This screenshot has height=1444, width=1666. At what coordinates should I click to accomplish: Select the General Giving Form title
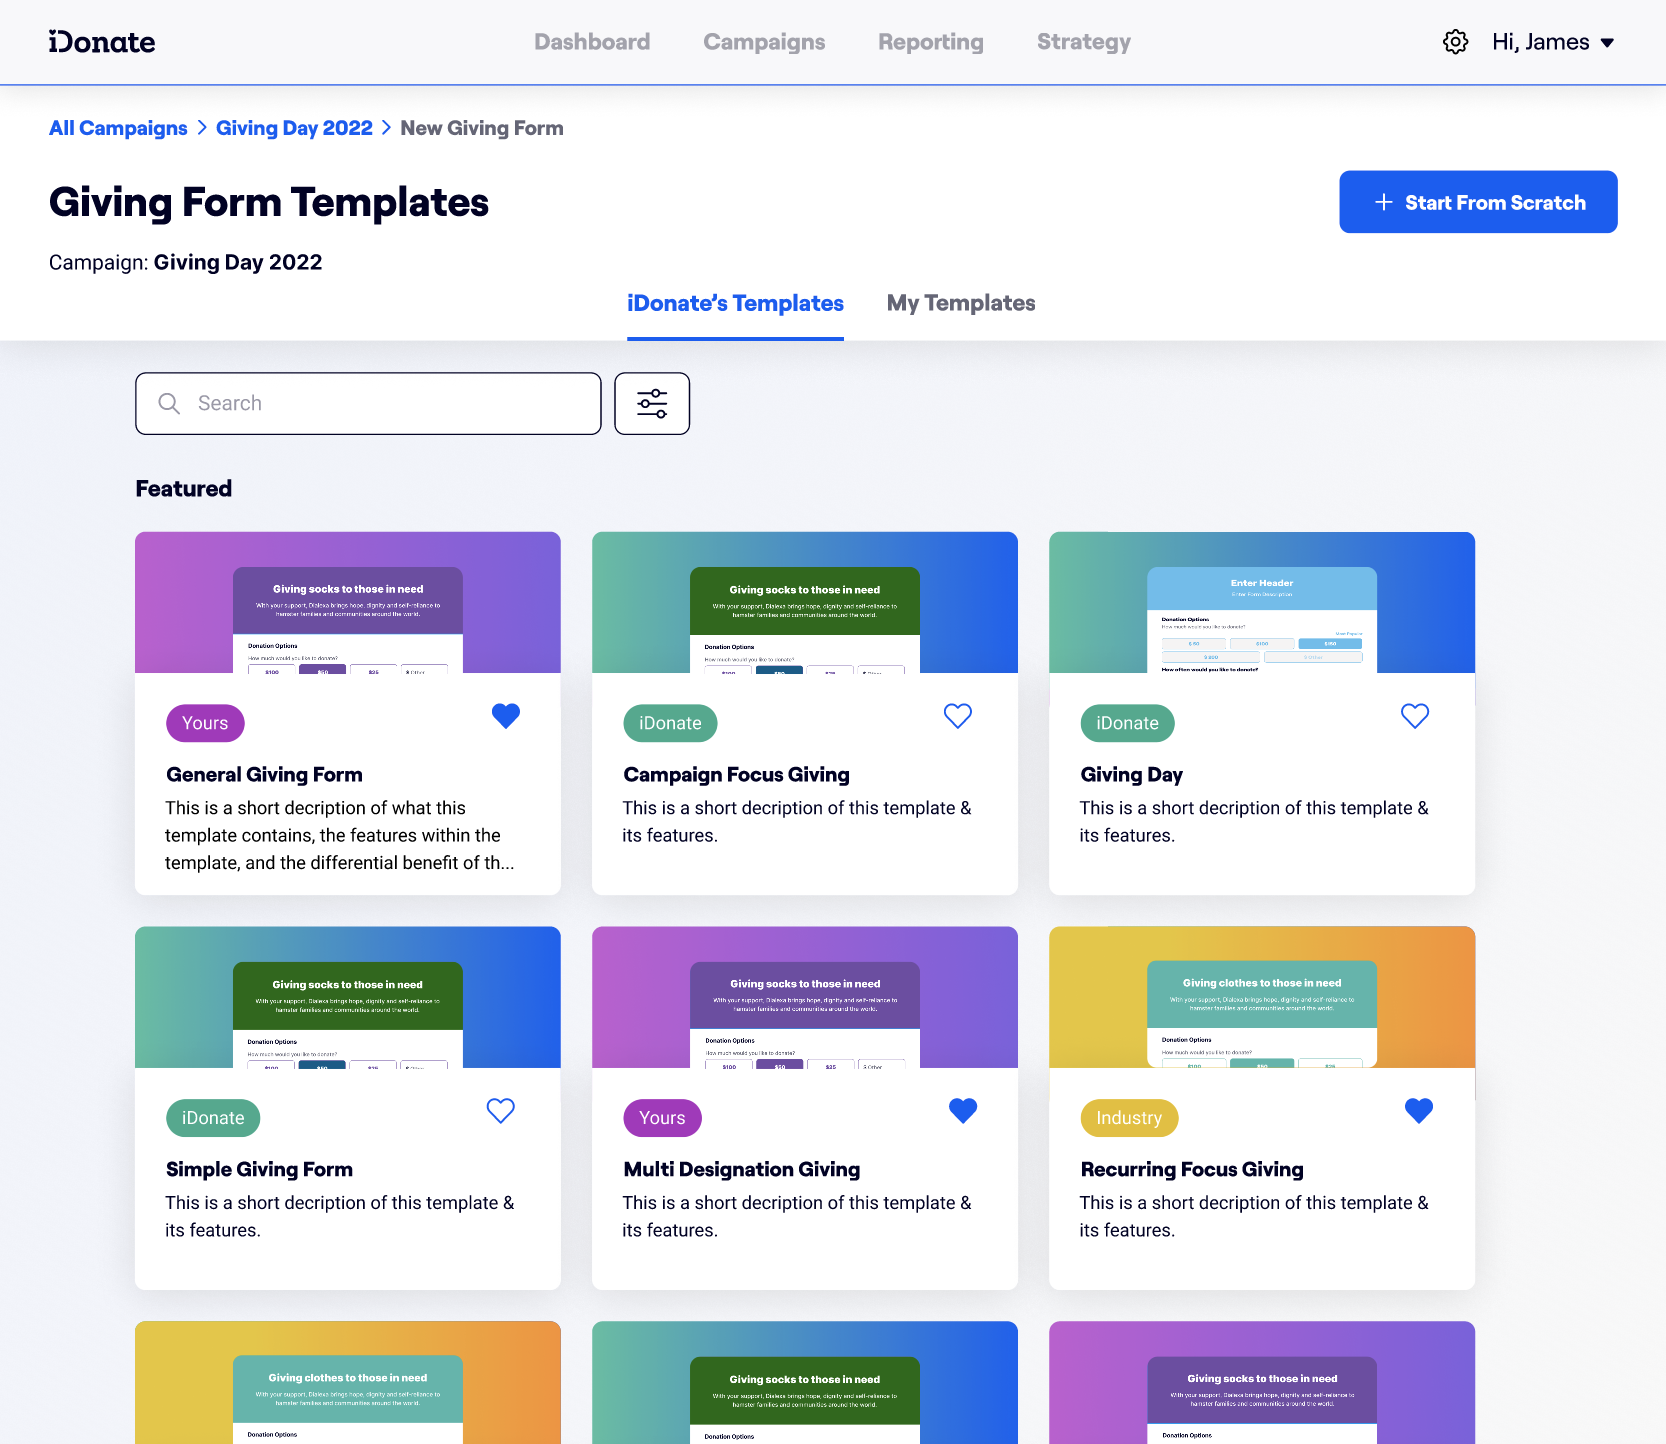(264, 774)
